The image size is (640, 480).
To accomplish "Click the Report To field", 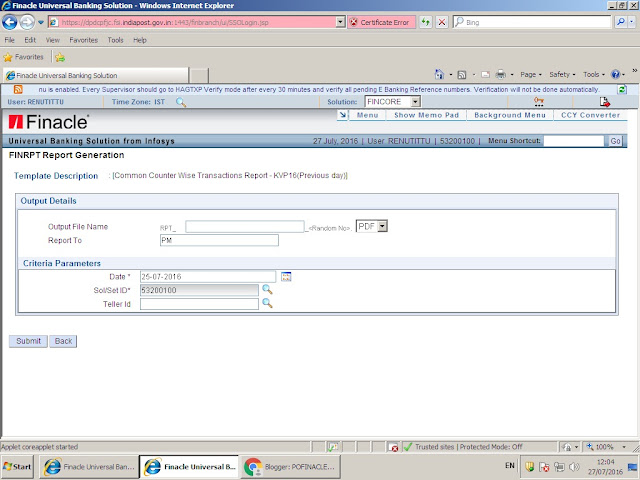I will tap(219, 240).
